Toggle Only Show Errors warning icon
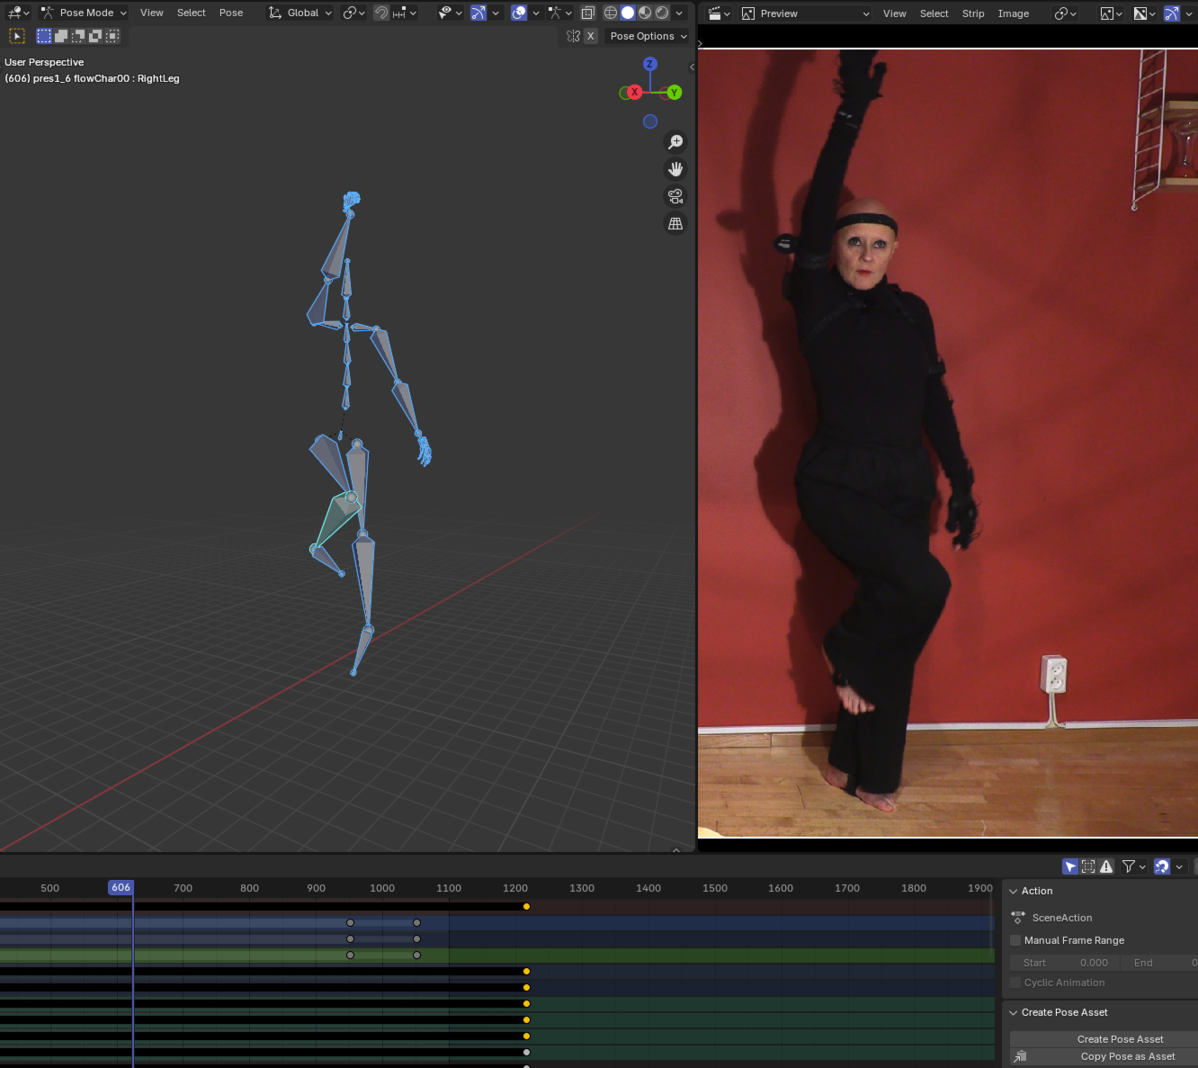1198x1068 pixels. [1106, 867]
